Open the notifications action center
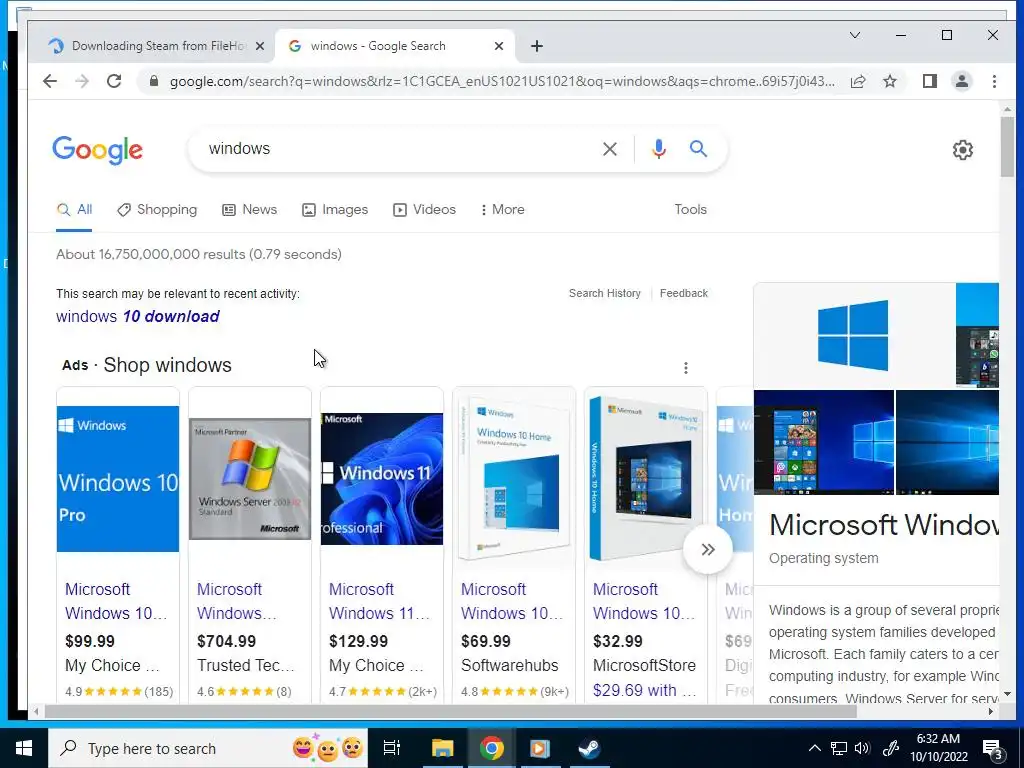The width and height of the screenshot is (1024, 768). tap(993, 748)
